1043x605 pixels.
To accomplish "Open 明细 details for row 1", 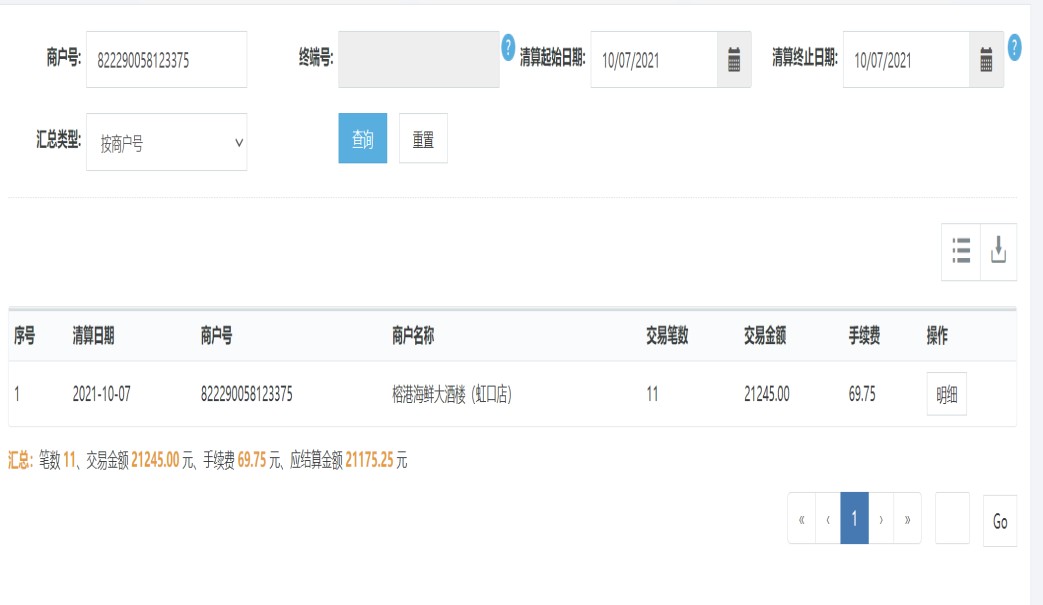I will coord(946,394).
